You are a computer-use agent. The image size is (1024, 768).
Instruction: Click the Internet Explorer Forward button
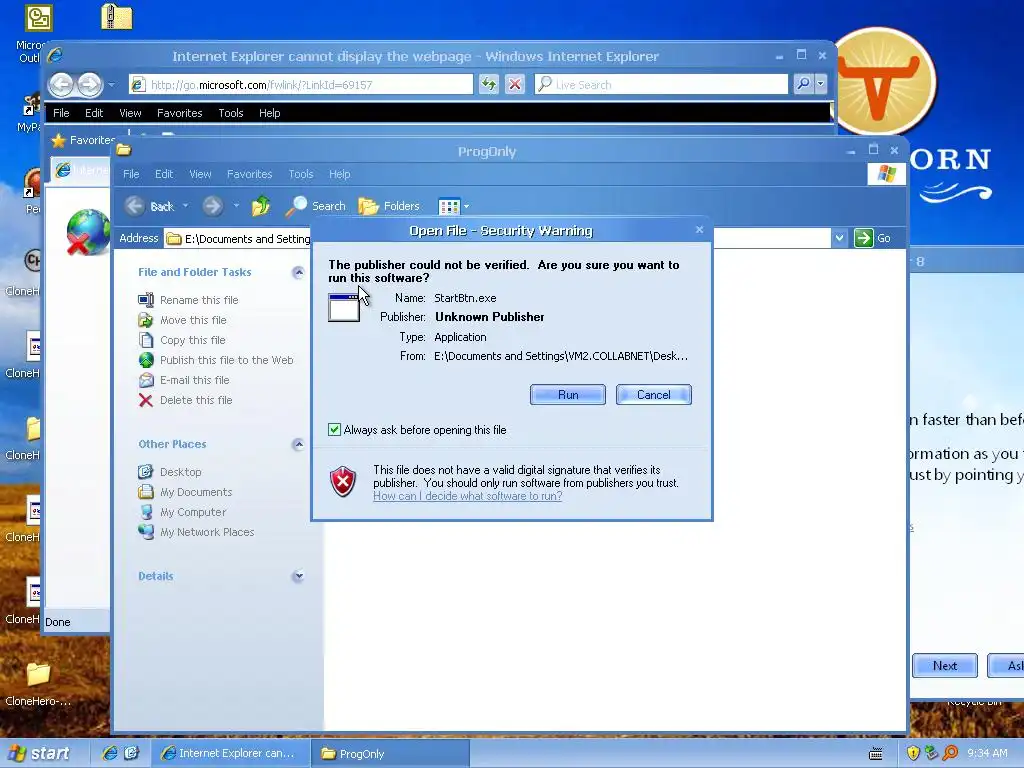tap(89, 84)
